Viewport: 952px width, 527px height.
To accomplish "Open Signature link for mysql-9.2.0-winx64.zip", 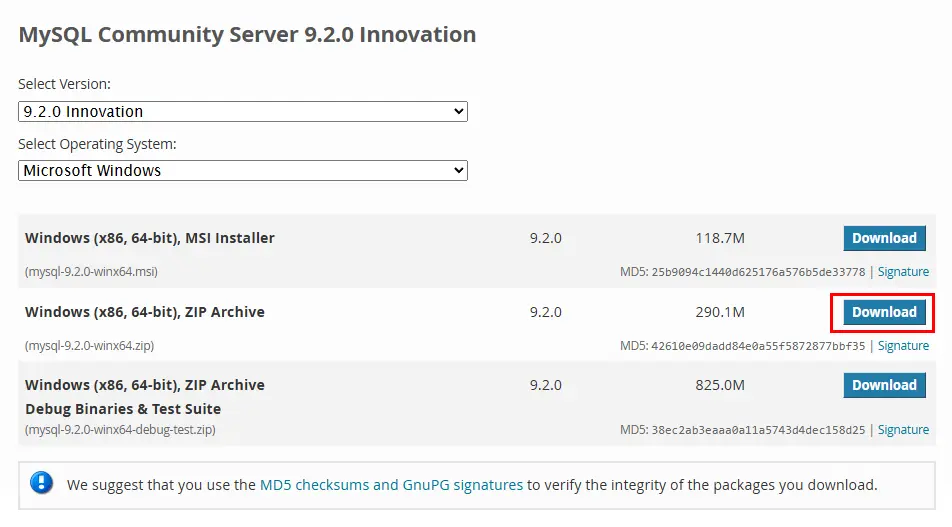I will pos(903,346).
